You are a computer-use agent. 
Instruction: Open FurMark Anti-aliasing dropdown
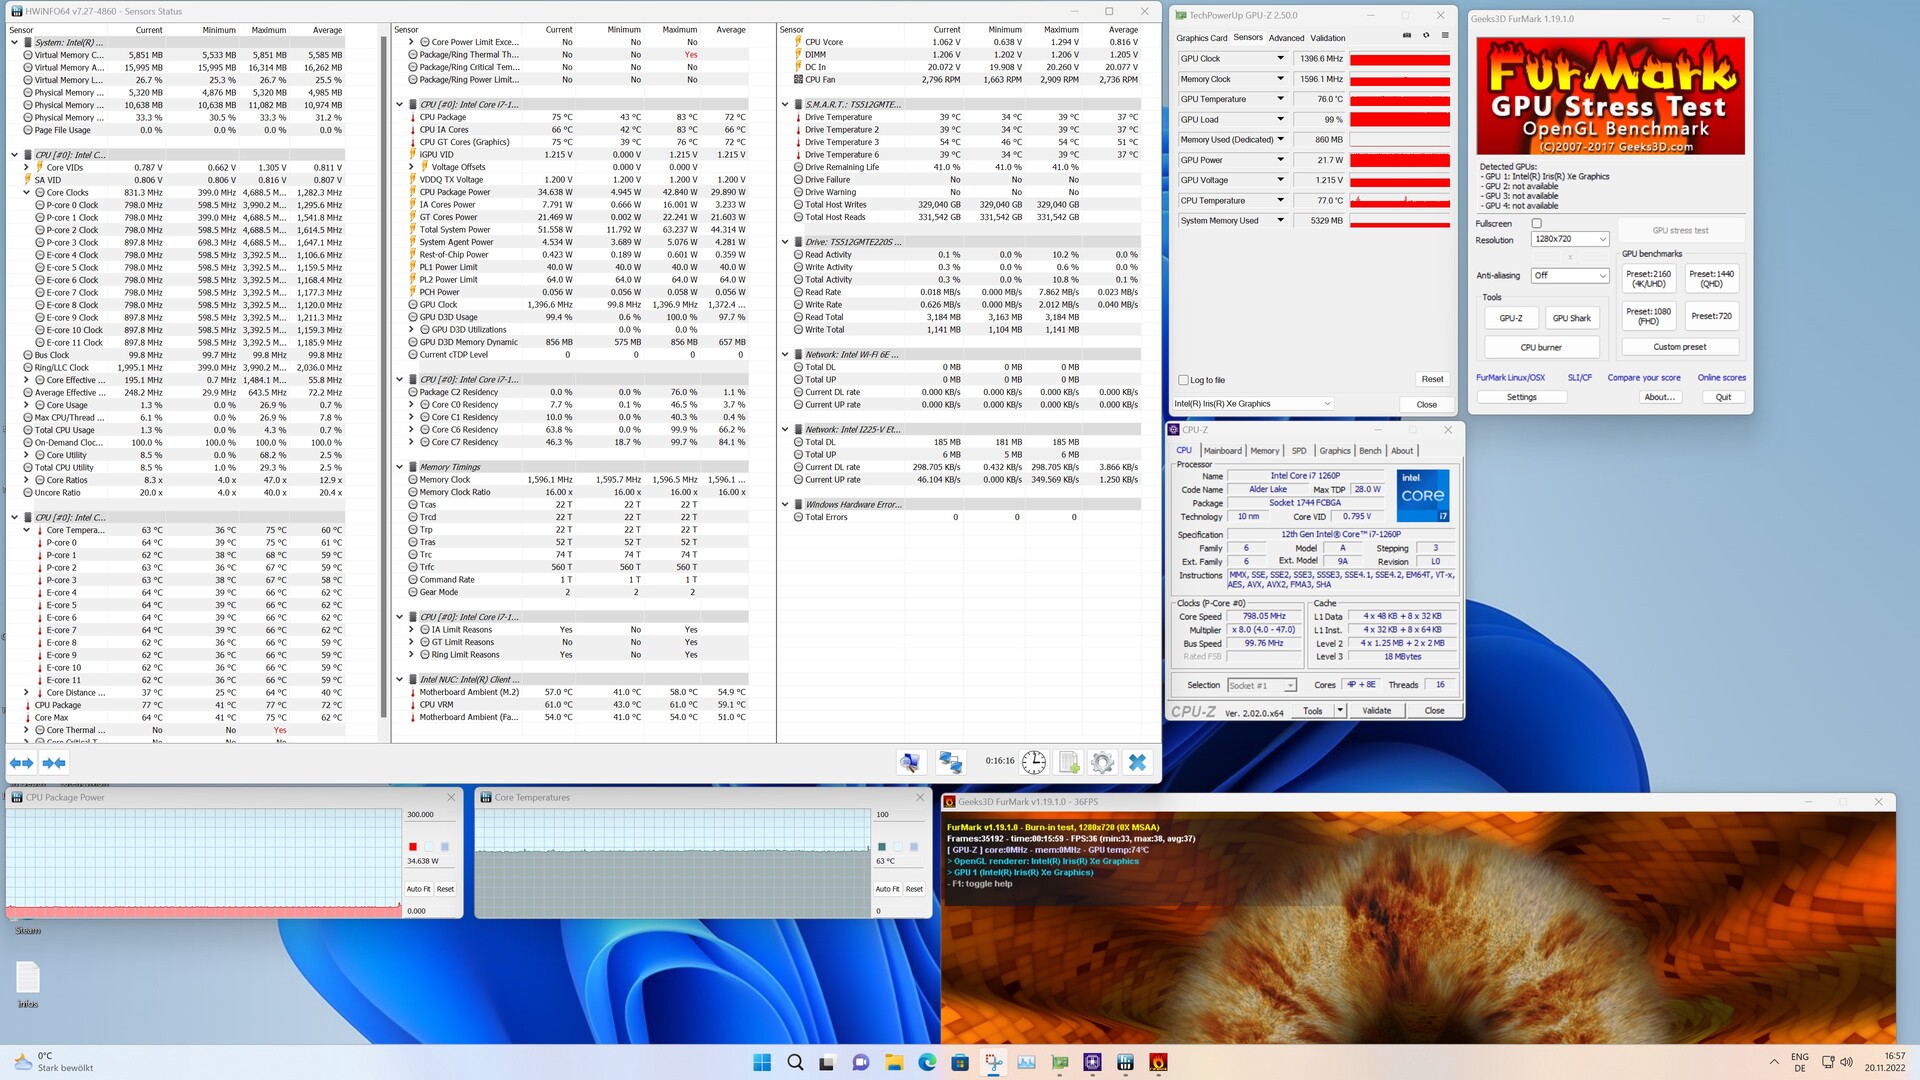(x=1569, y=275)
